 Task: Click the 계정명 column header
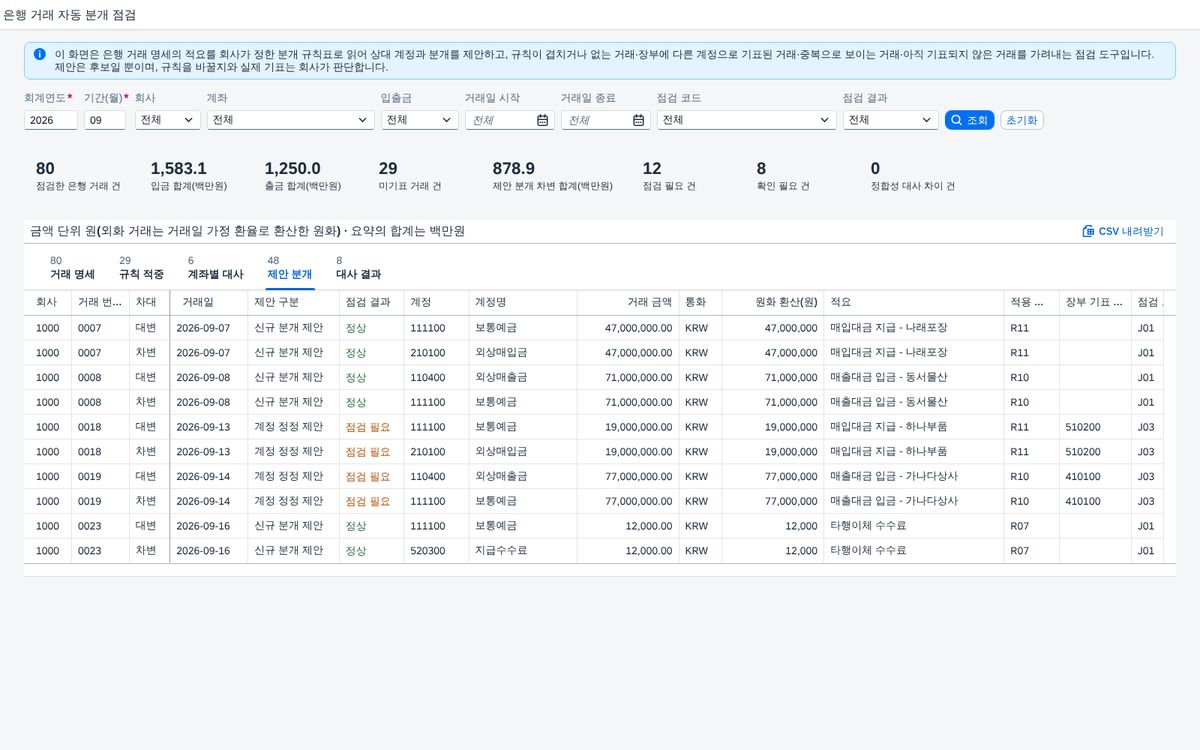(x=522, y=302)
